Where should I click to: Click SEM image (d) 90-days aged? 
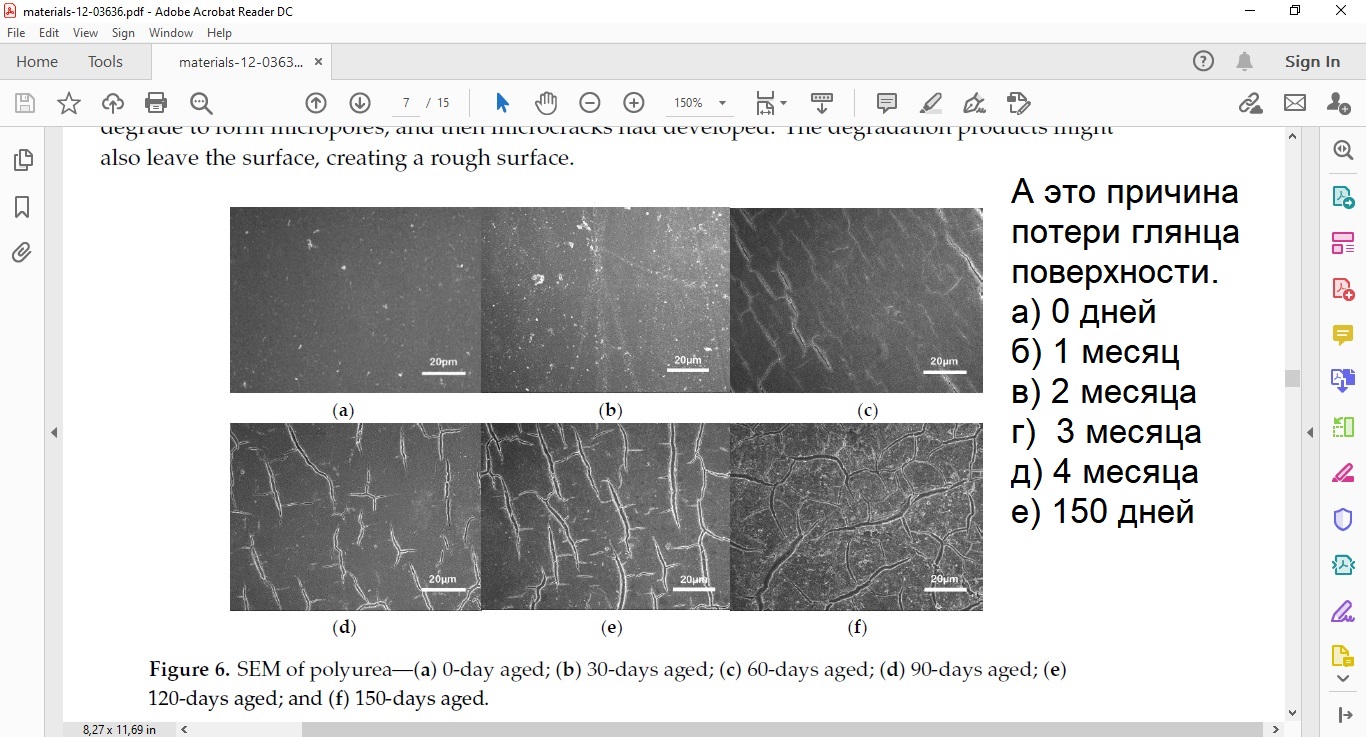[x=356, y=517]
